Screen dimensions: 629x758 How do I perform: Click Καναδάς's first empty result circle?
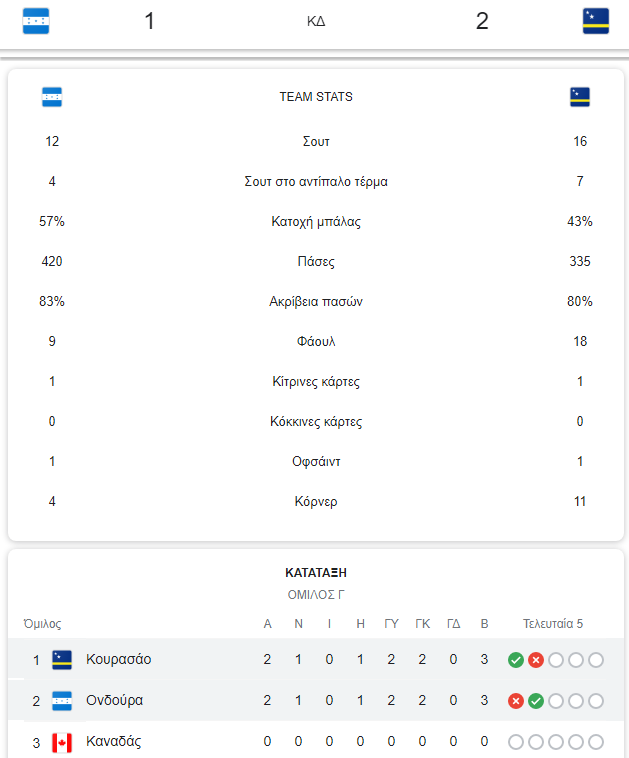[x=516, y=742]
